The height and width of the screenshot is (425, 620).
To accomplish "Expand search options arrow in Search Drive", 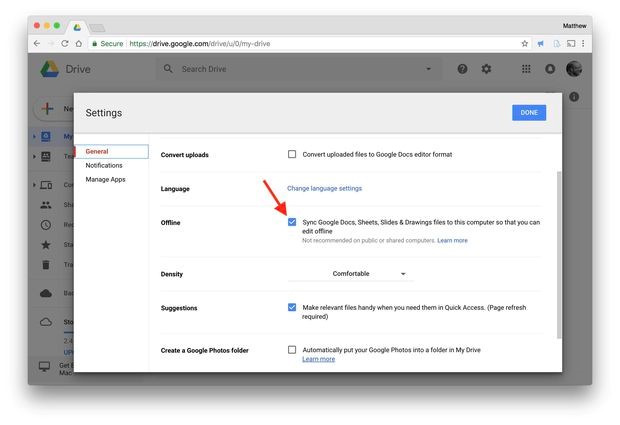I will [429, 69].
